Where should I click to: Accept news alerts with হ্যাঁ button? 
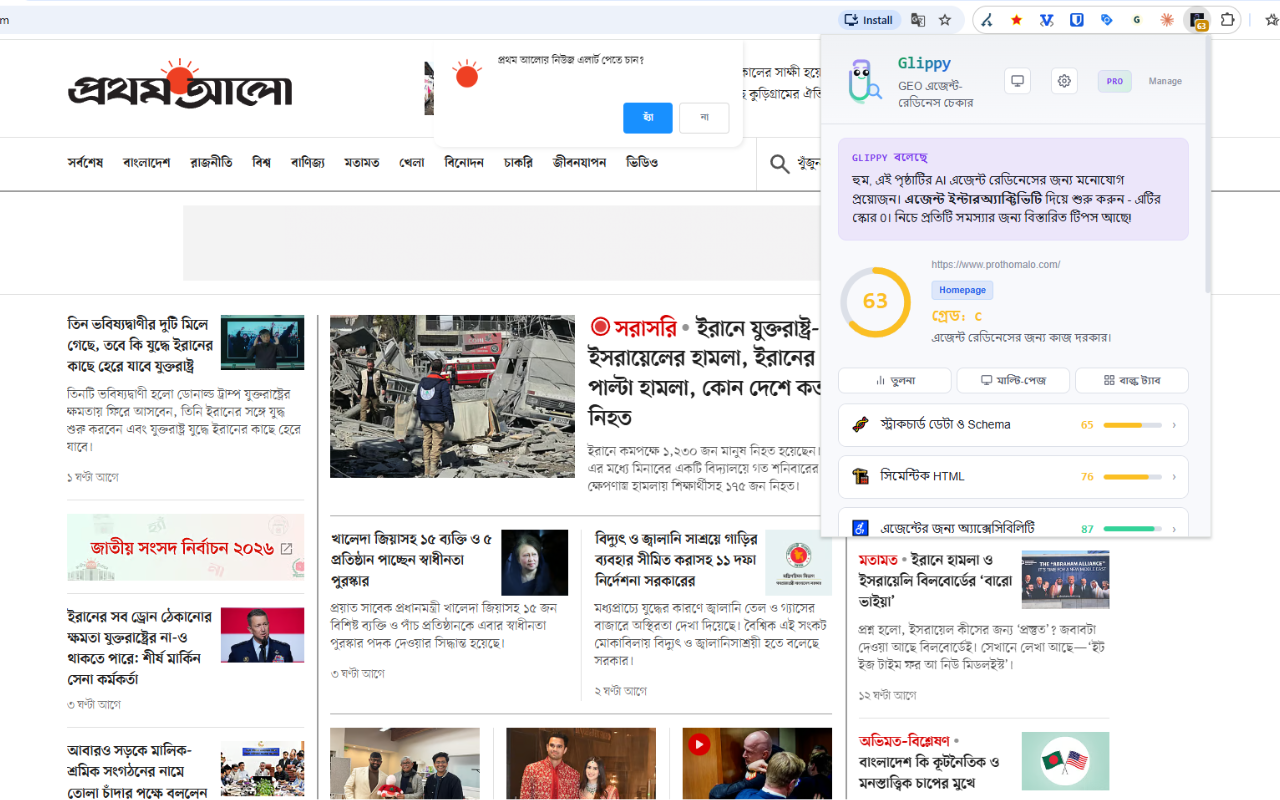tap(648, 118)
